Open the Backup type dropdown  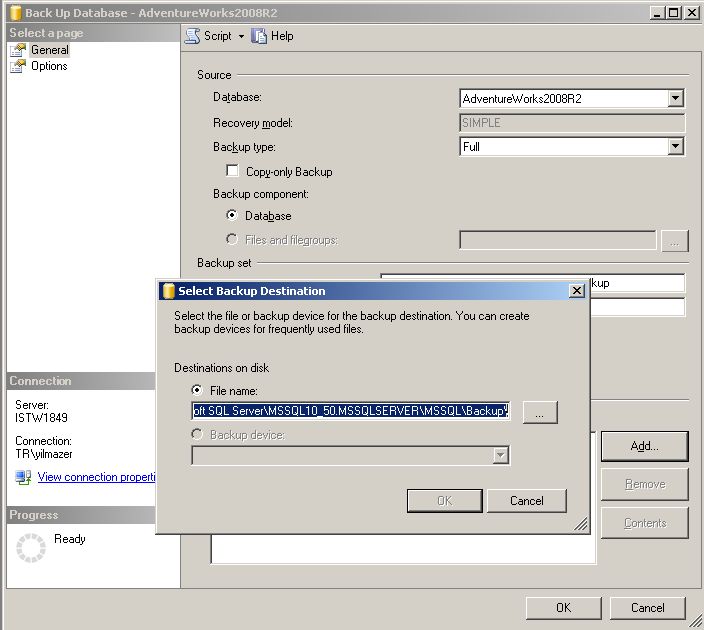click(675, 146)
